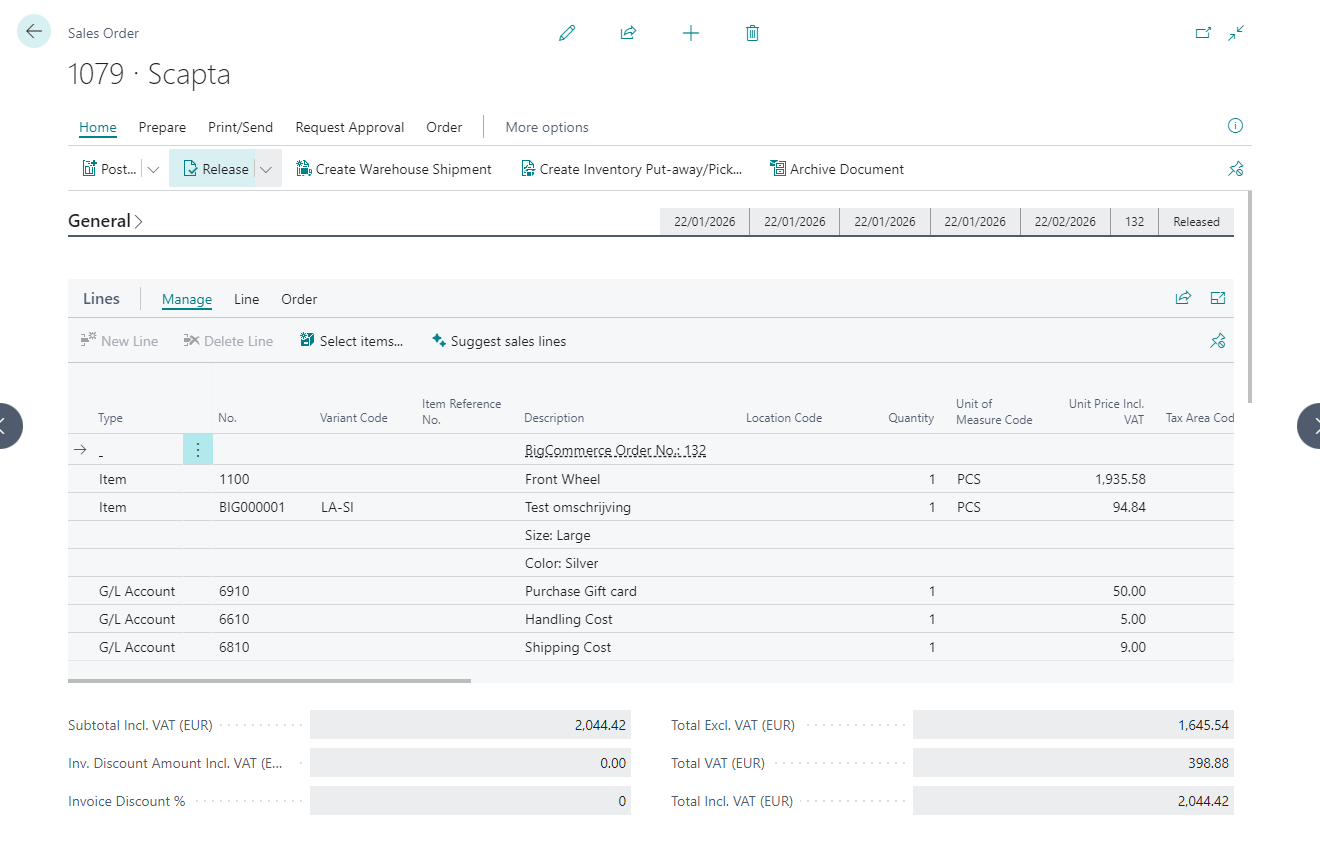
Task: Click Post… action
Action: pos(109,169)
